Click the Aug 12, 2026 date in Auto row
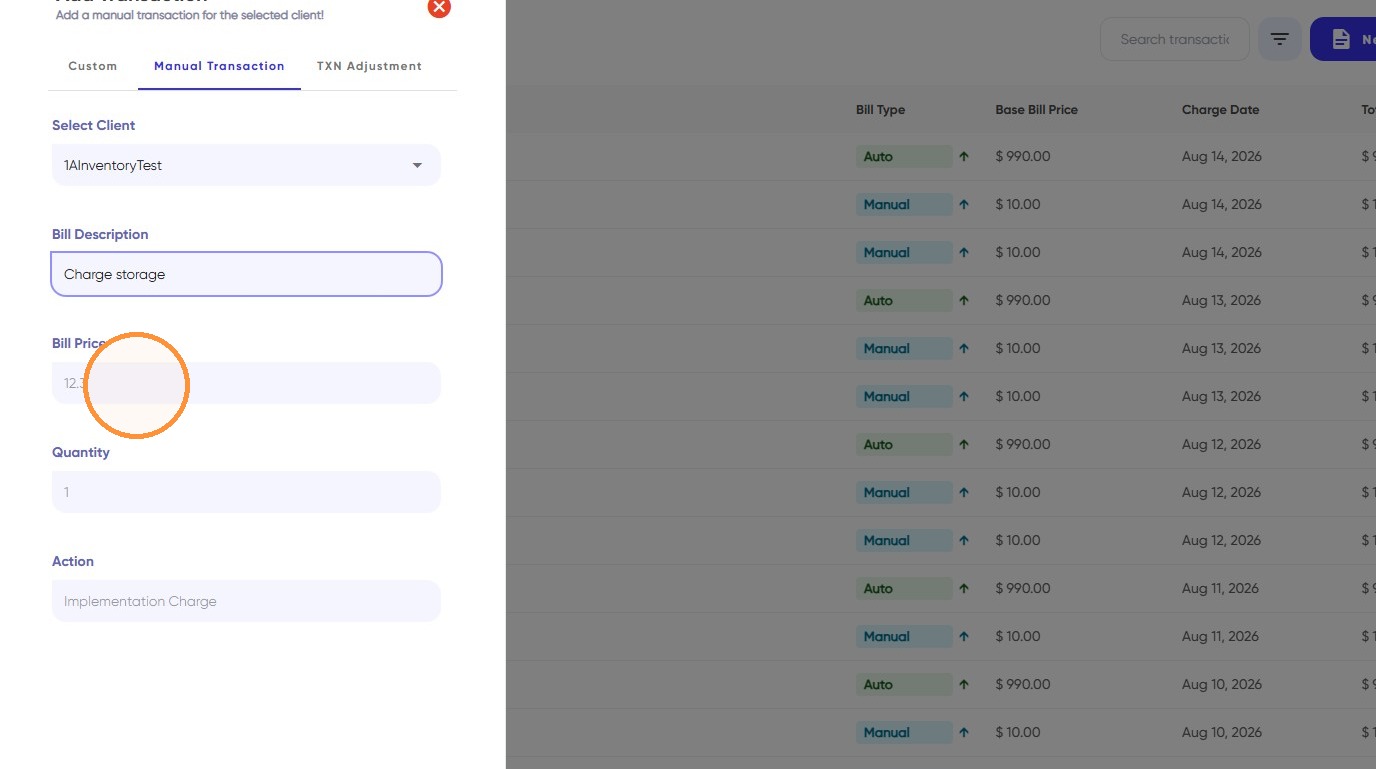 (x=1222, y=444)
